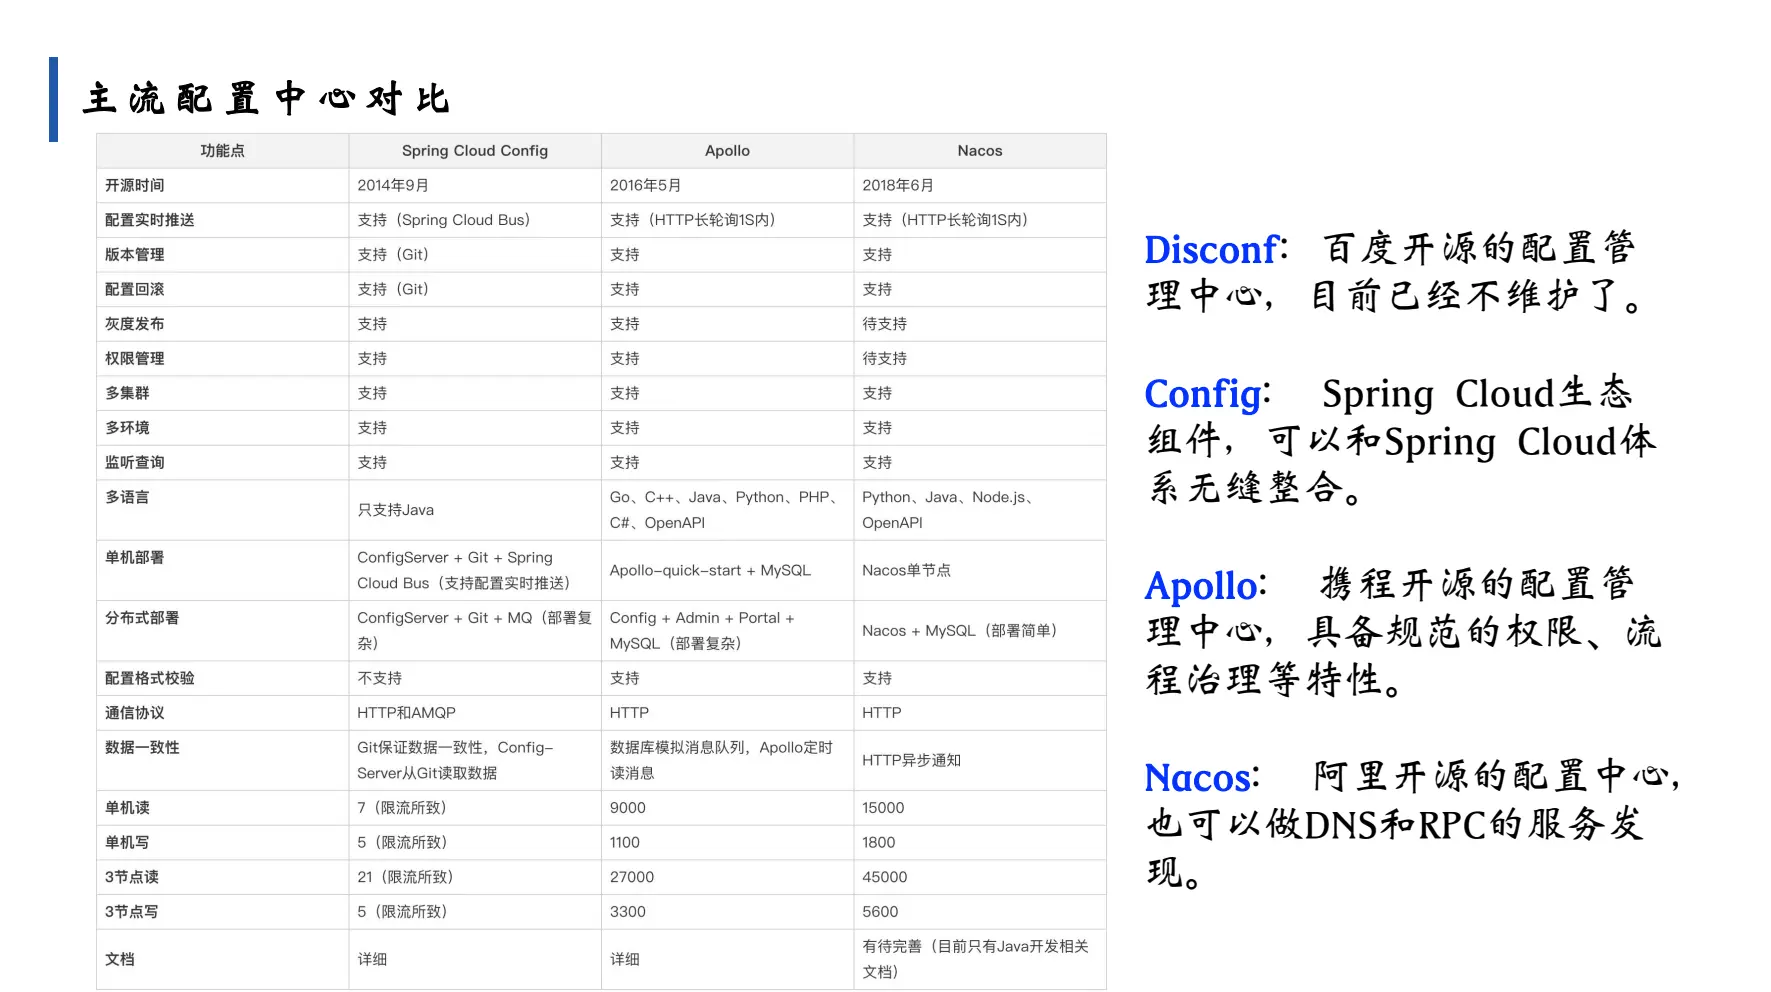Click the 版本管理 row label
This screenshot has height=992, width=1771.
click(135, 255)
